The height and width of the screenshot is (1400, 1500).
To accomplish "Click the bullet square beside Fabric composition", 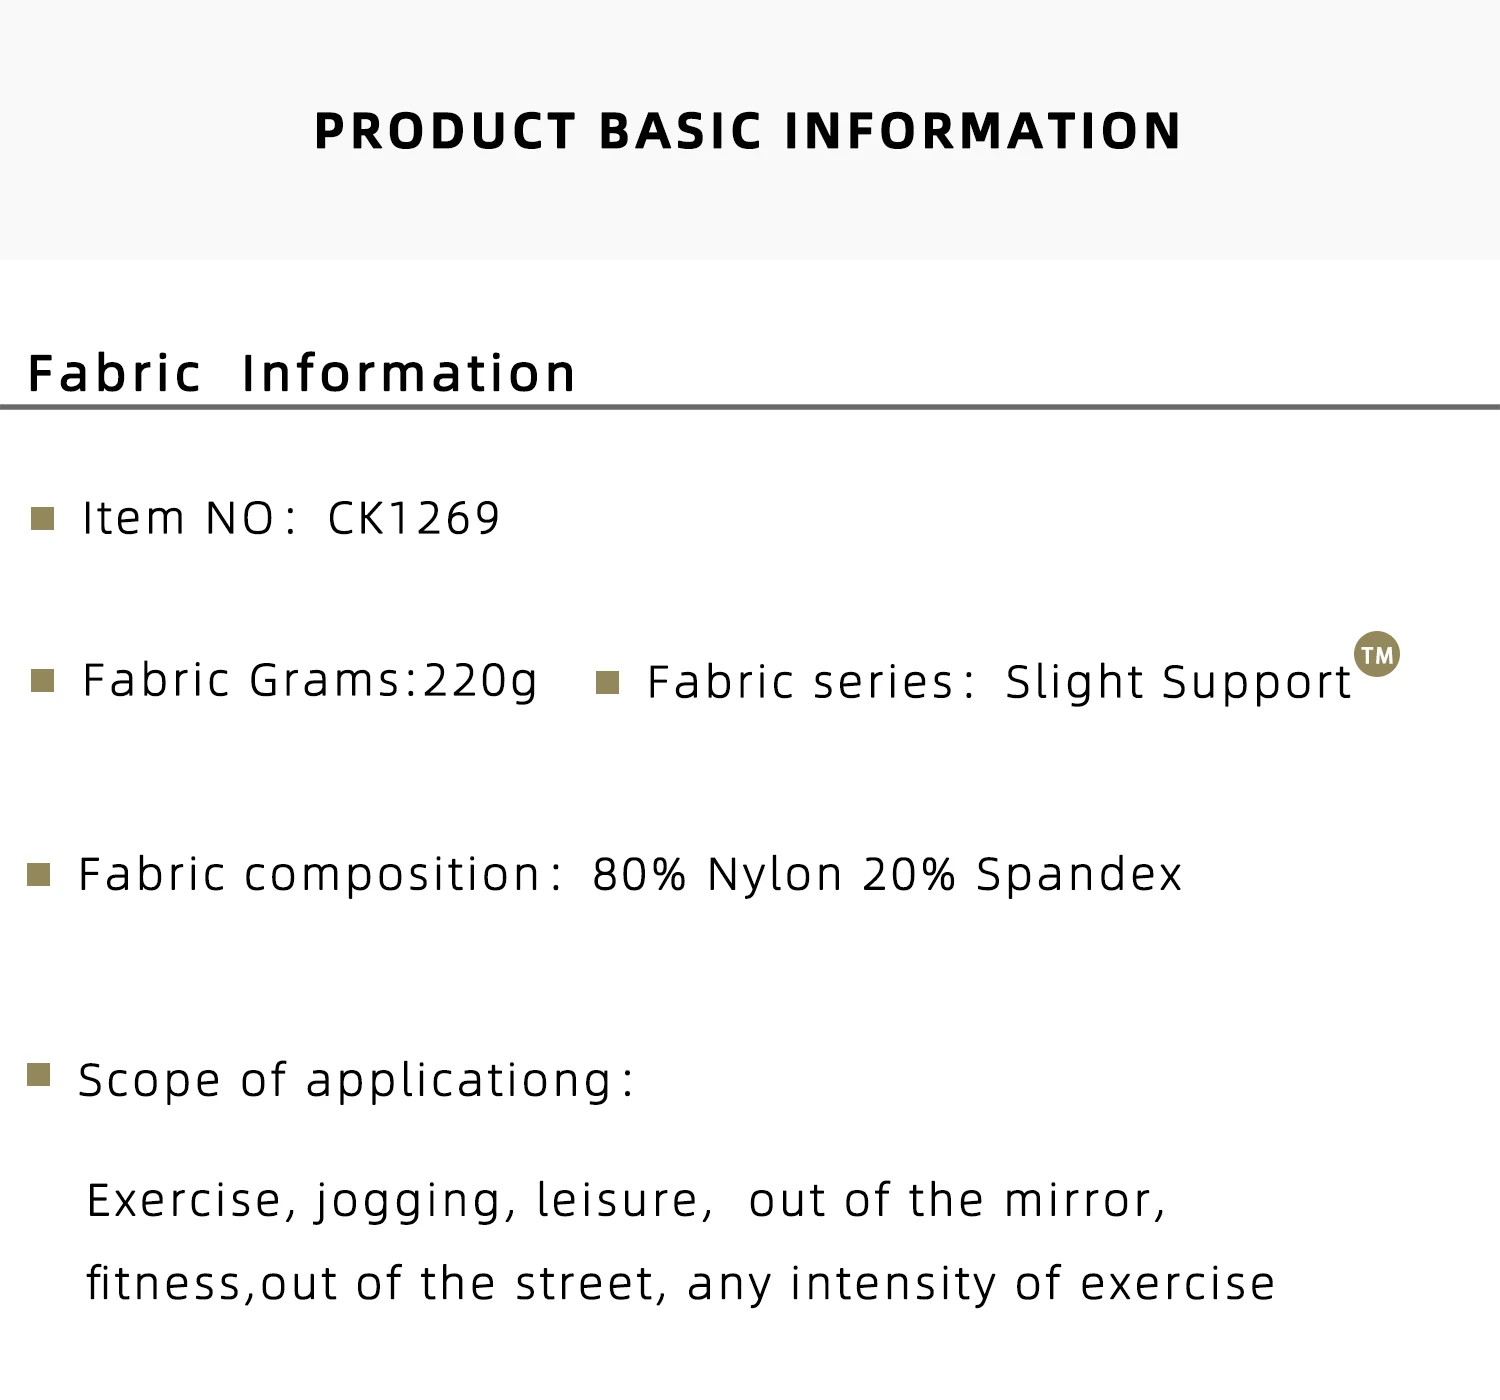I will click(38, 874).
